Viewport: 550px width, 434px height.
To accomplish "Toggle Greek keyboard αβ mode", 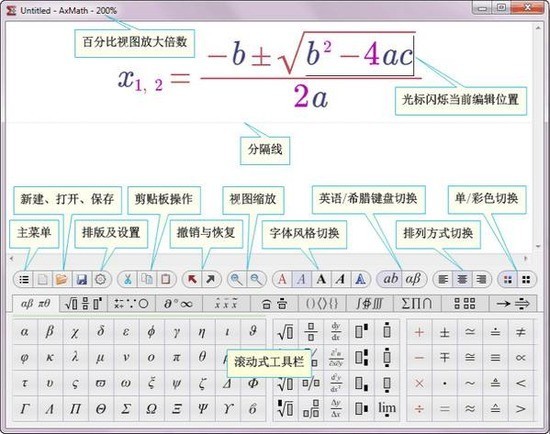I will tap(413, 279).
